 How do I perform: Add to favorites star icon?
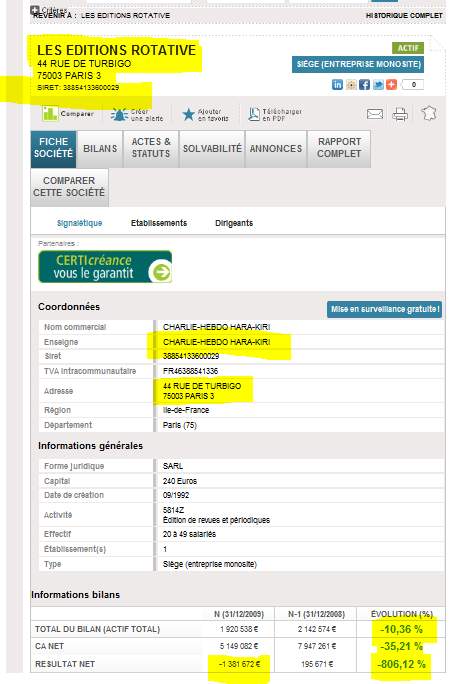pos(189,114)
